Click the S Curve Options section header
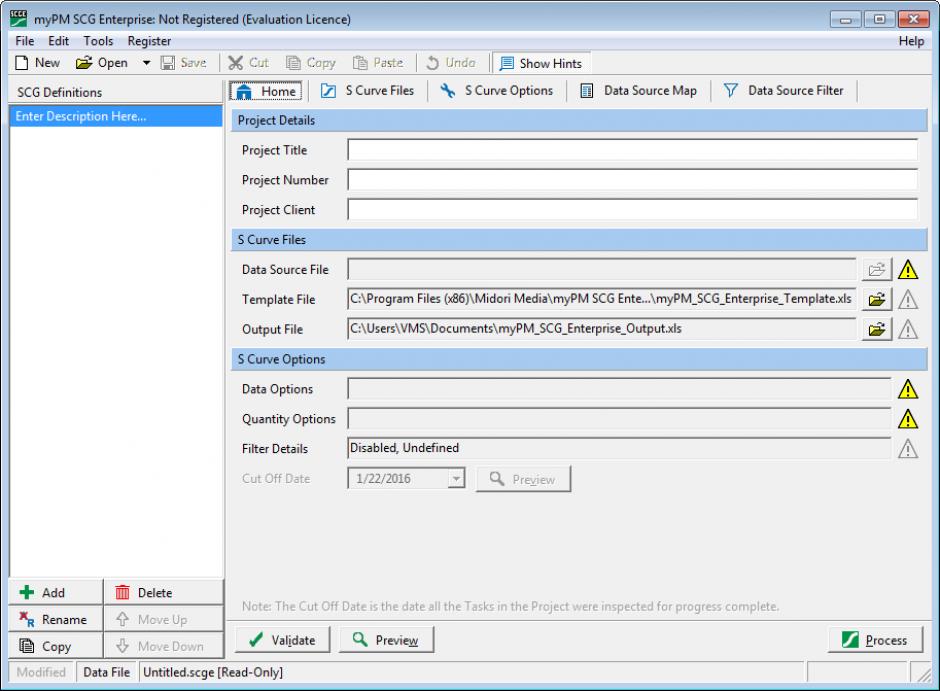 point(579,359)
